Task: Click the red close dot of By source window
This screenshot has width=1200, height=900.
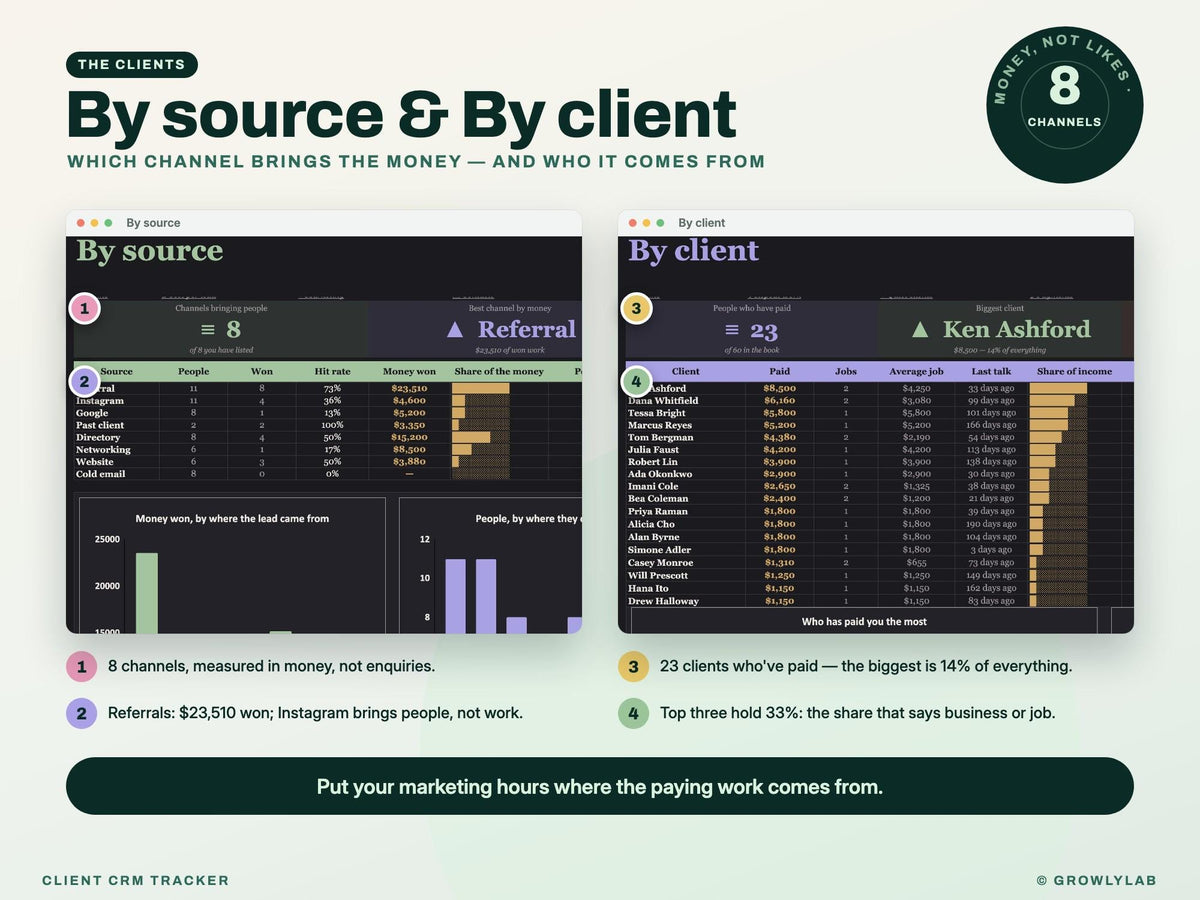Action: coord(80,223)
